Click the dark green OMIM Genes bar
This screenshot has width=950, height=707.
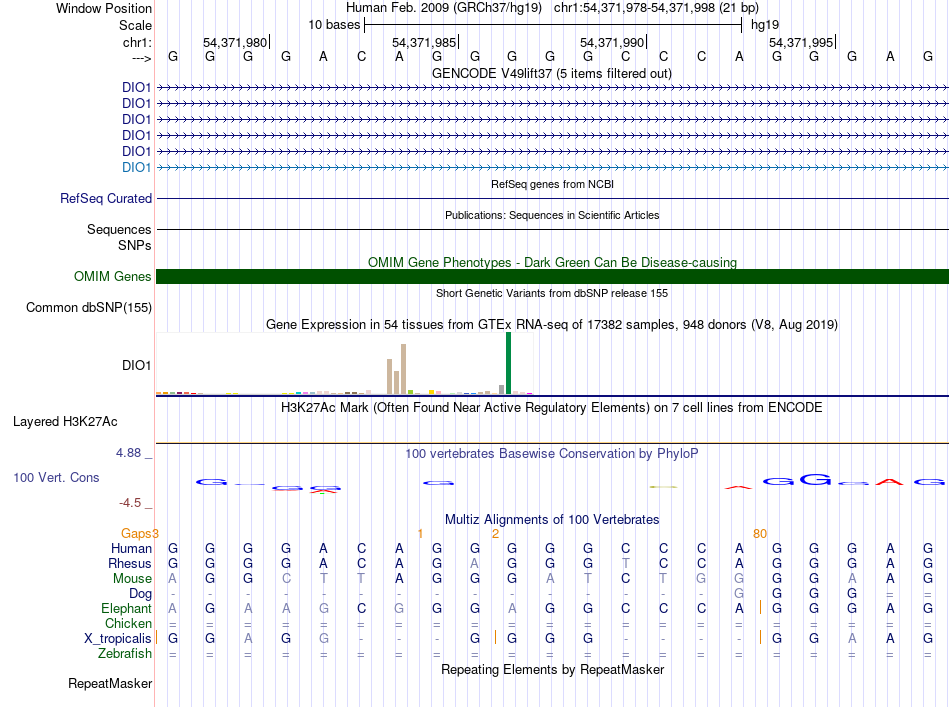click(x=552, y=277)
